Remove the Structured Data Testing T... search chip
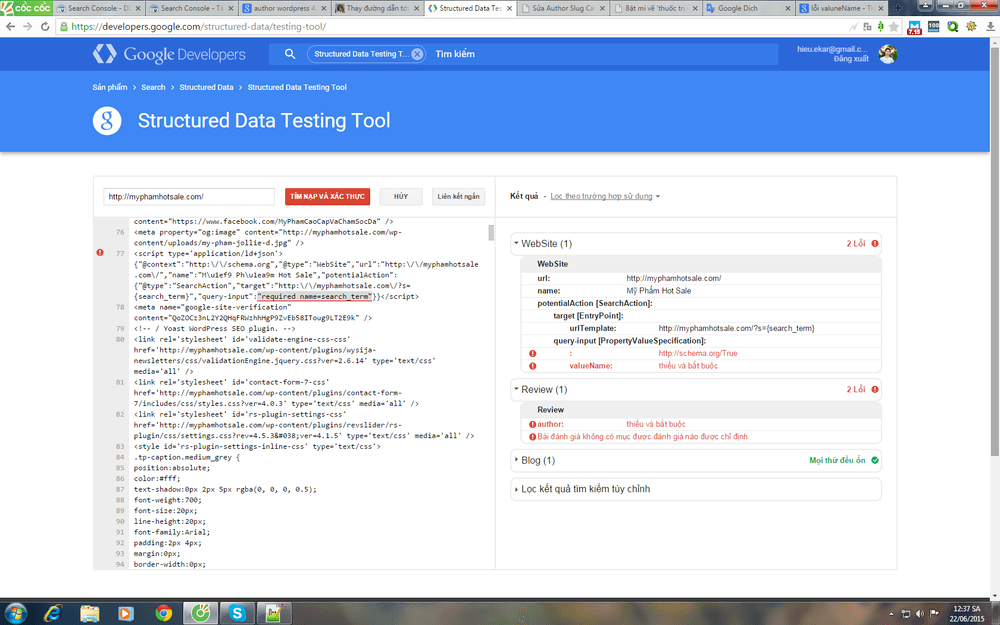The width and height of the screenshot is (1000, 625). [x=416, y=54]
